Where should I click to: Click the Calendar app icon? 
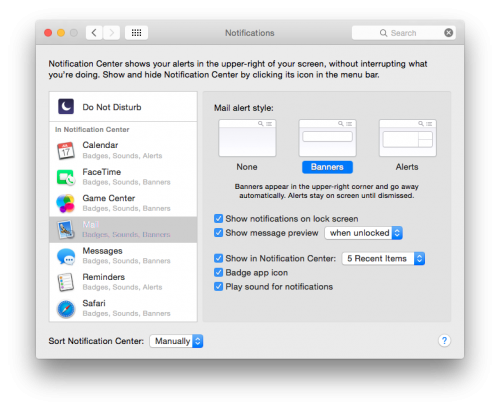point(66,151)
